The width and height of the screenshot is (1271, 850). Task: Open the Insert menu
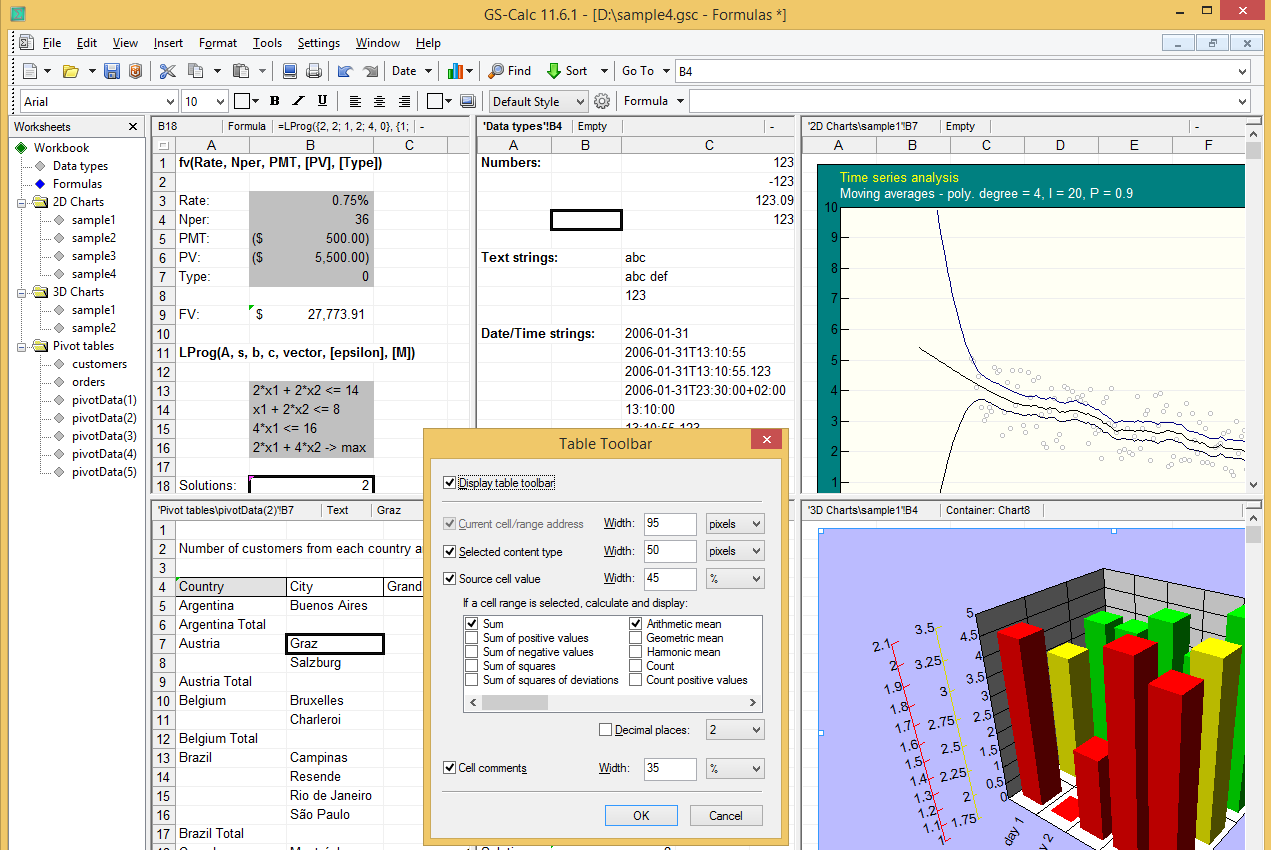[x=168, y=43]
